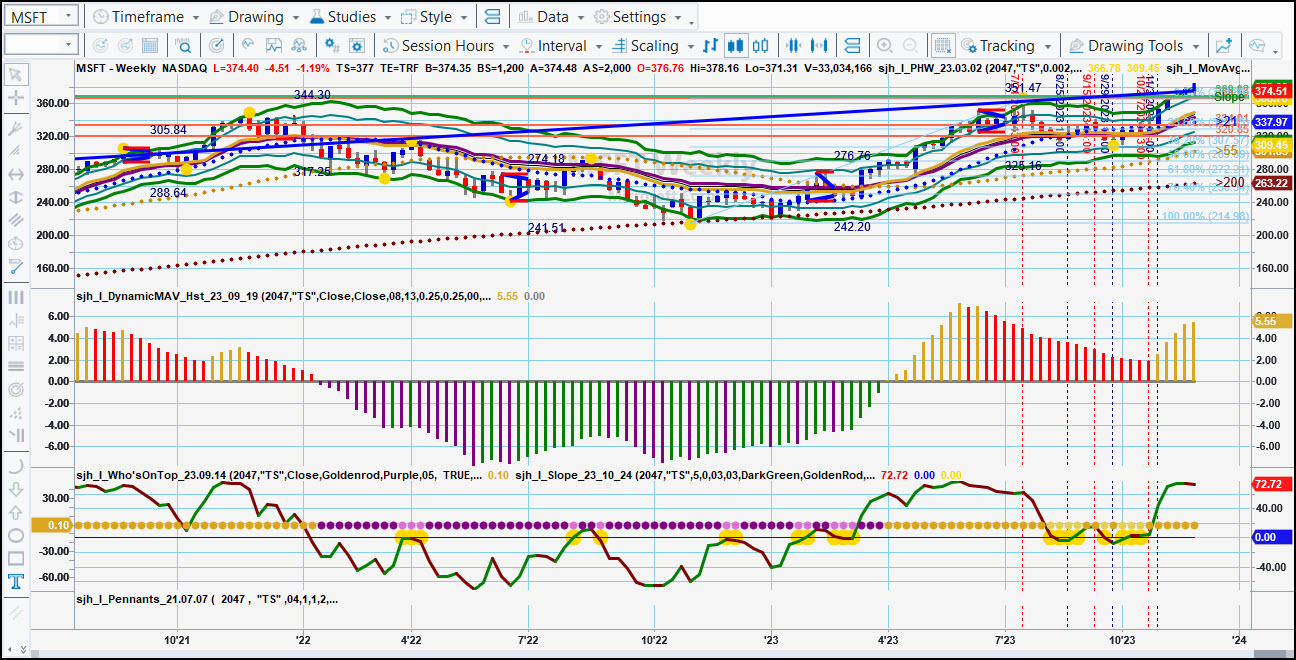Open the Interval dropdown
The image size is (1296, 660).
(561, 45)
